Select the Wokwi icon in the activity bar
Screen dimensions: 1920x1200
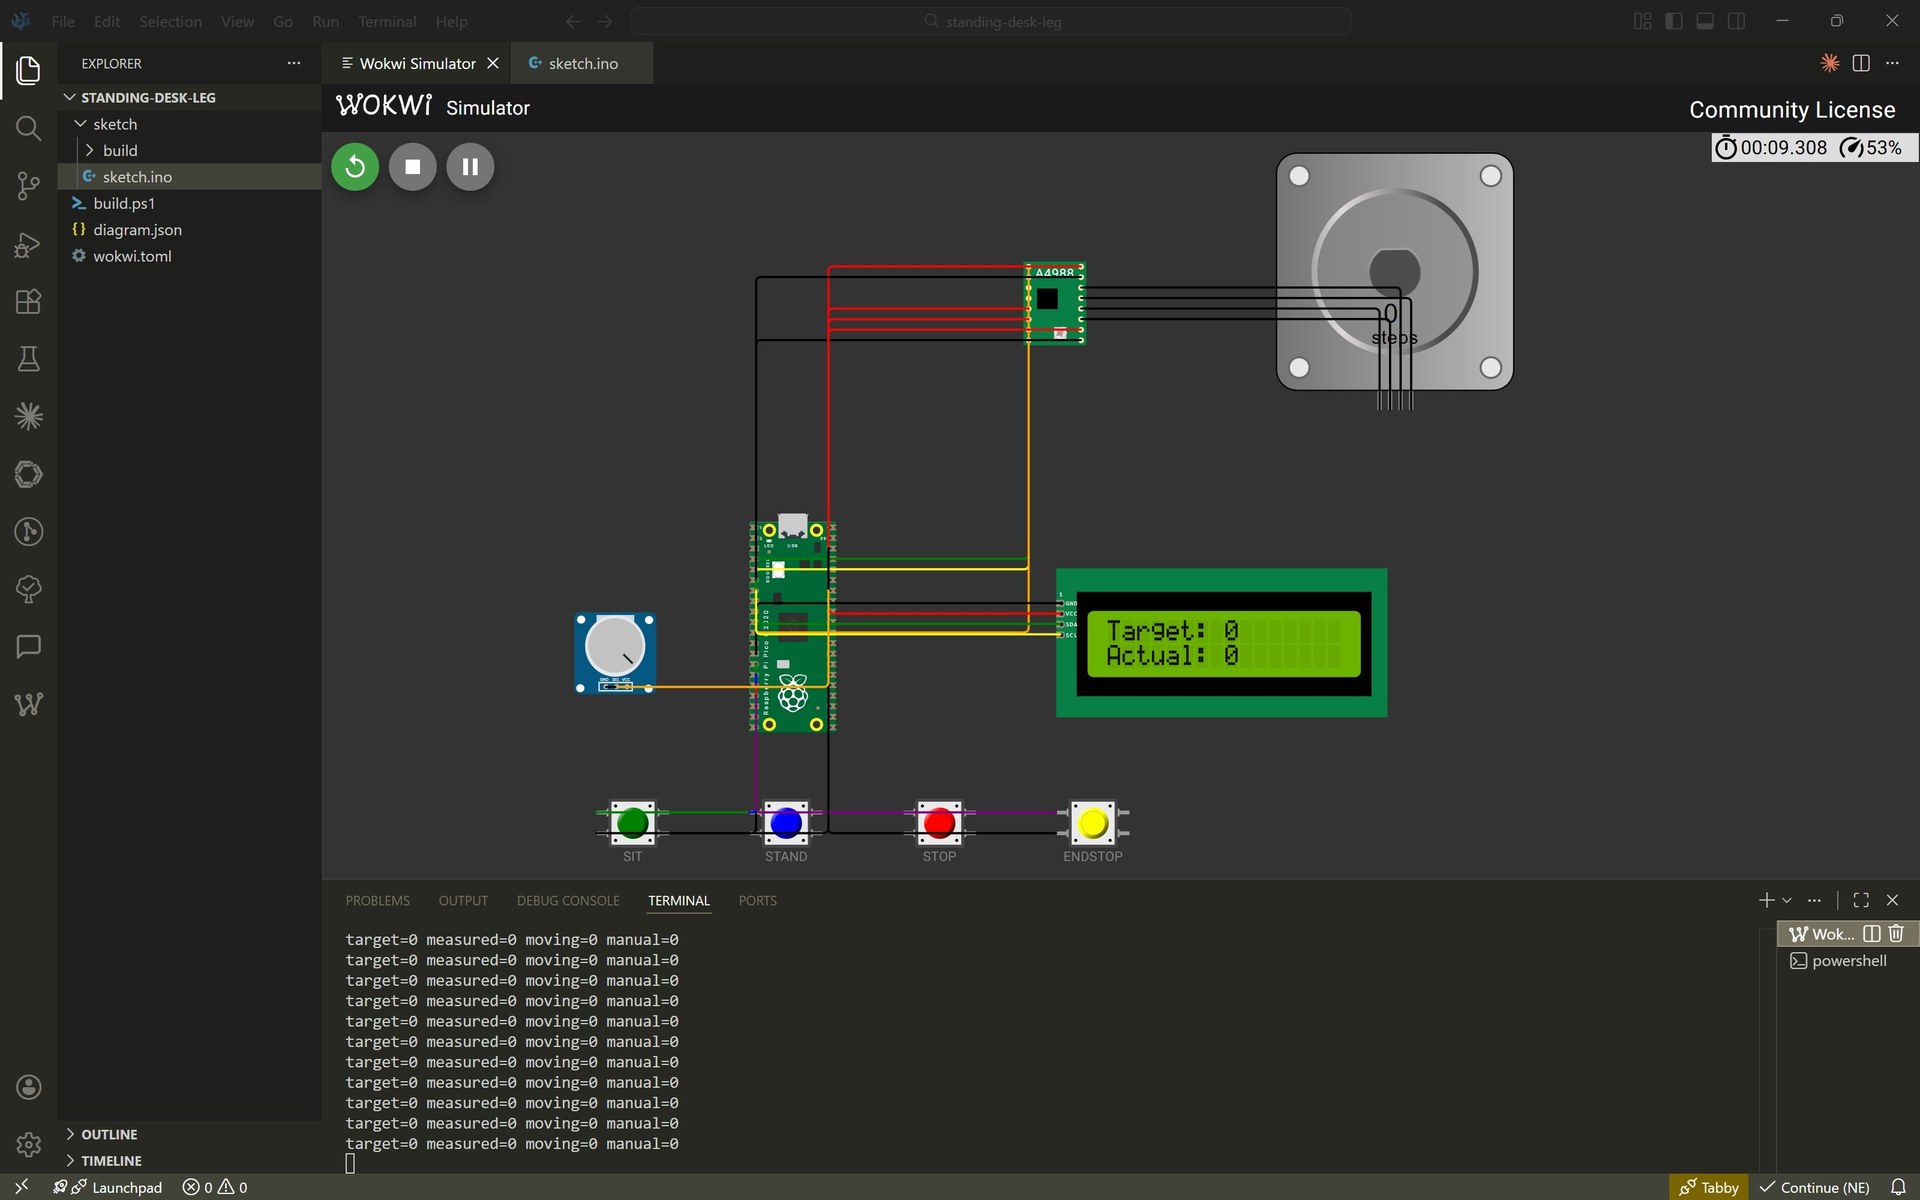28,704
